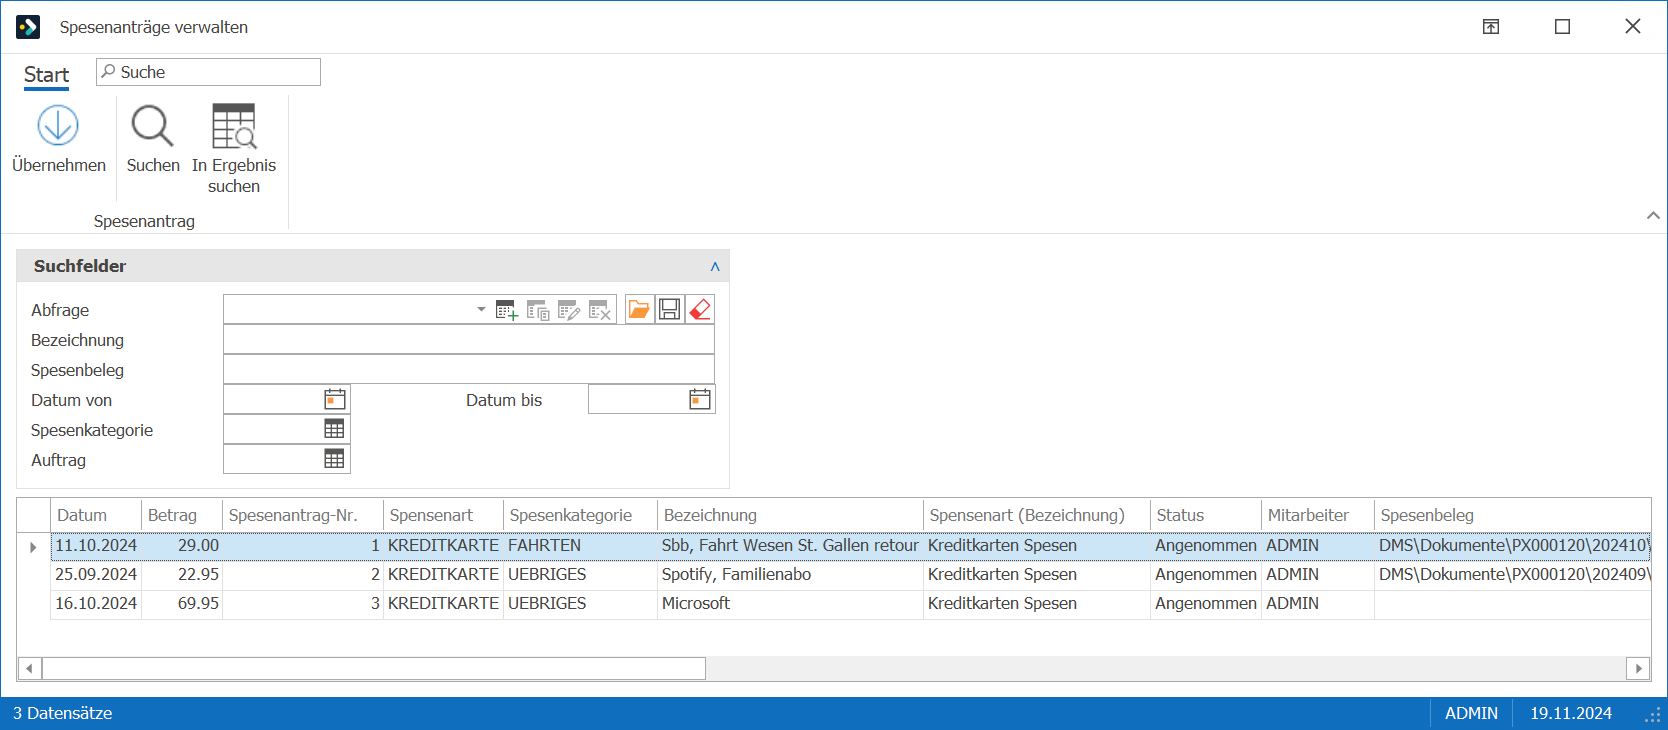The width and height of the screenshot is (1668, 730).
Task: Click the Suchen magnifier icon
Action: [x=153, y=126]
